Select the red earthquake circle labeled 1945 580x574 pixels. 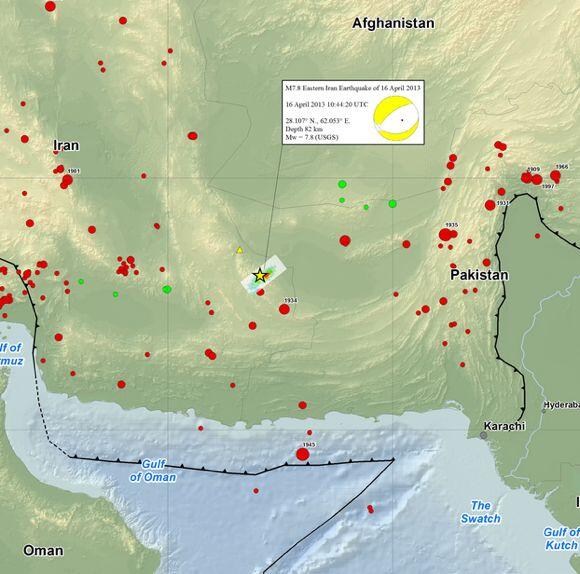[303, 454]
